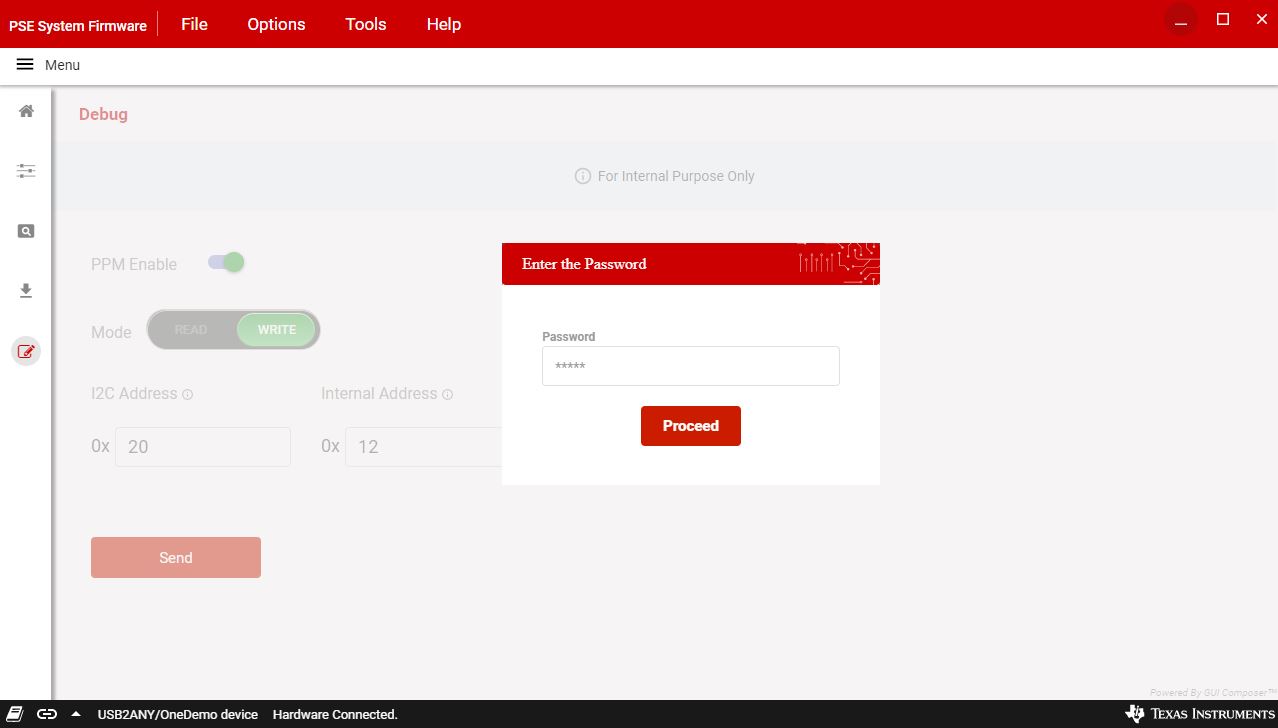Open the download sidebar icon
The width and height of the screenshot is (1278, 728).
26,291
